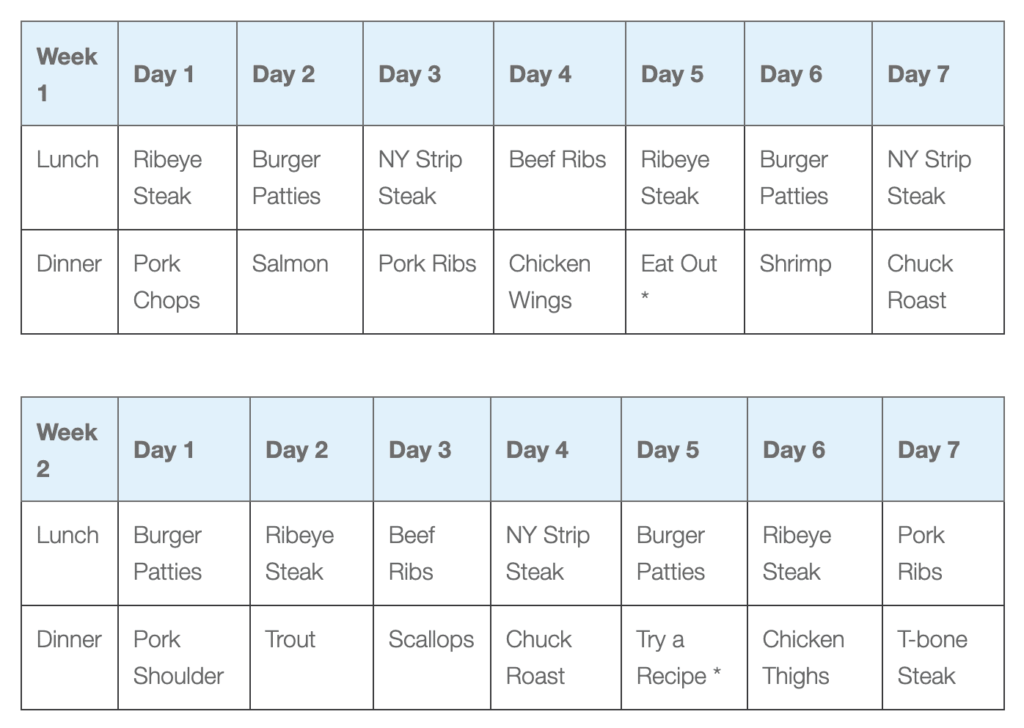Select Week 2 Pork Ribs lunch cell
This screenshot has height=728, width=1024.
944,554
